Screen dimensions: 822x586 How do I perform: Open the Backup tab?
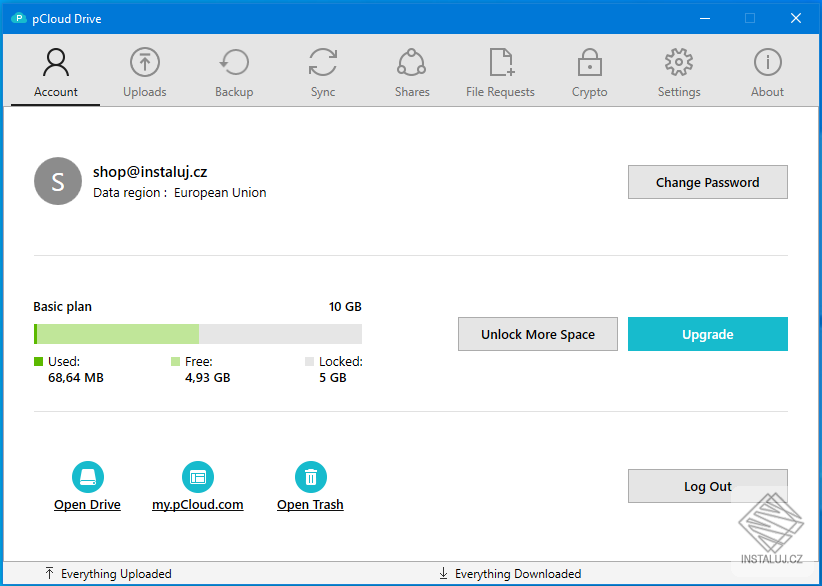pyautogui.click(x=234, y=72)
